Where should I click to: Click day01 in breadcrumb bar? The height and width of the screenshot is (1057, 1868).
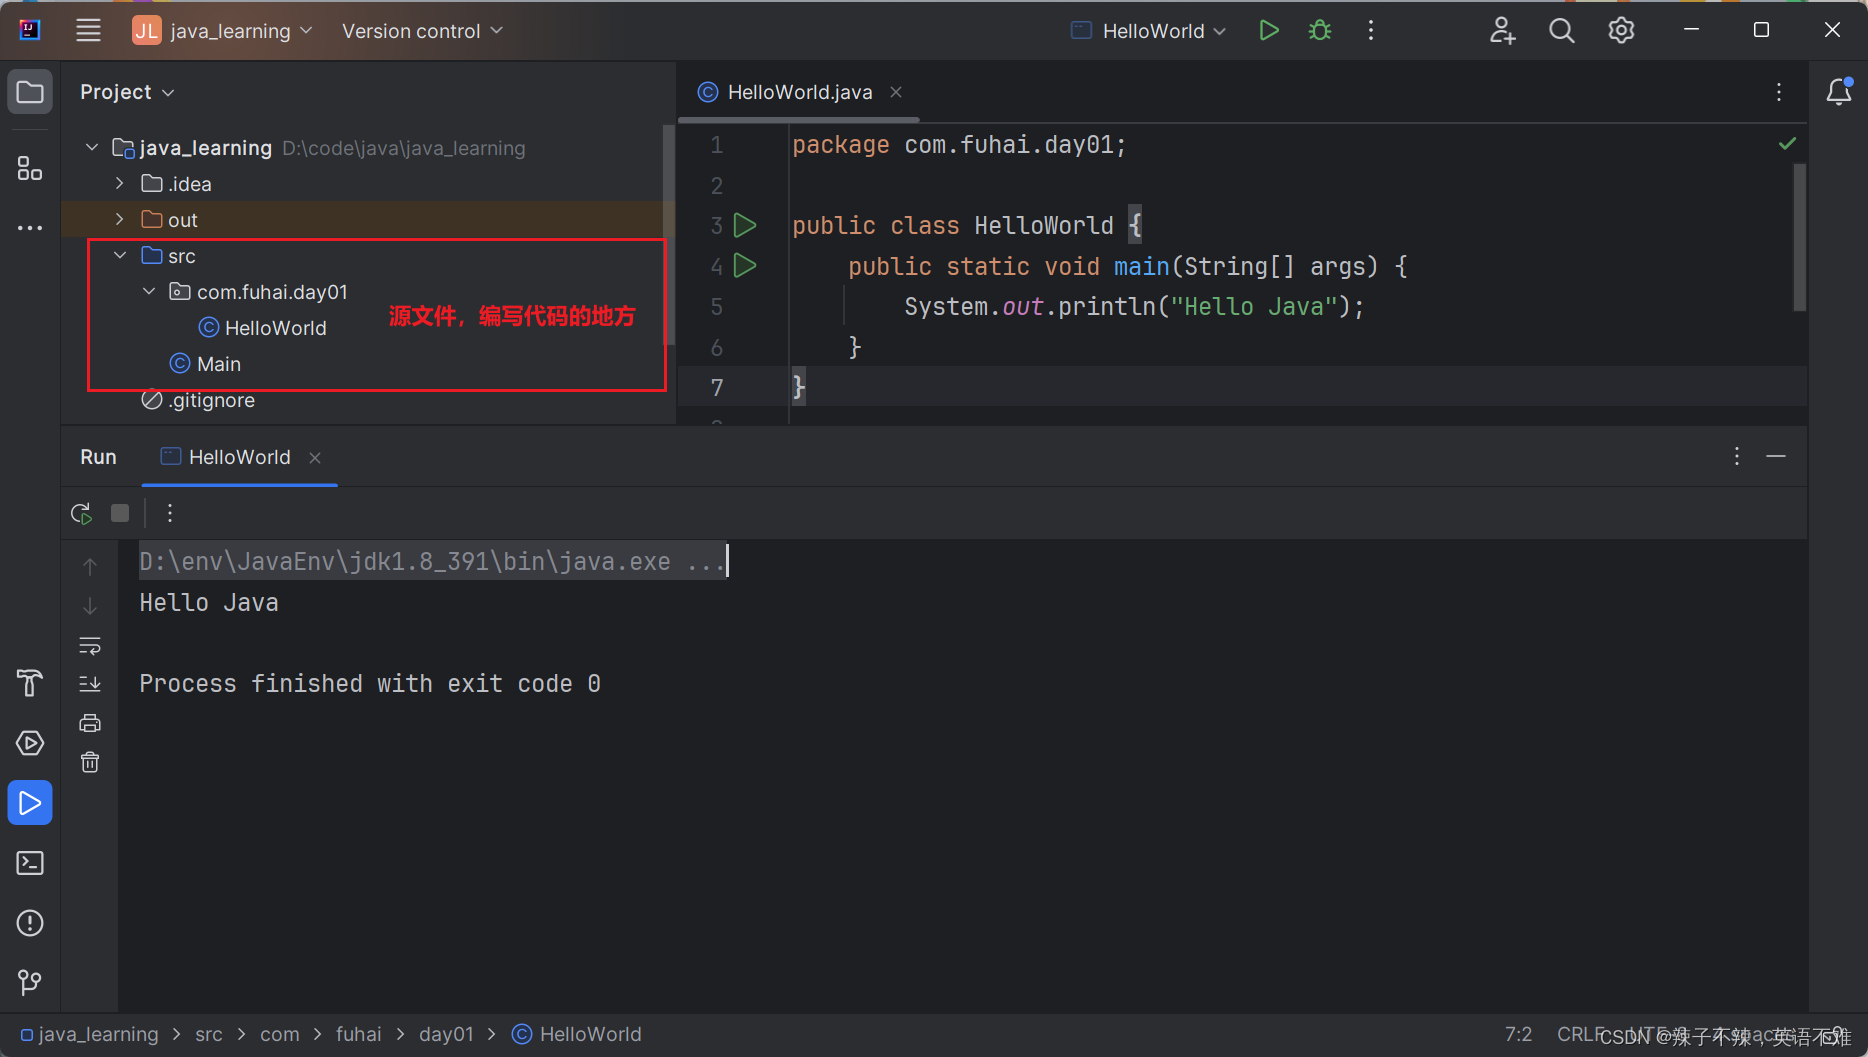(446, 1034)
